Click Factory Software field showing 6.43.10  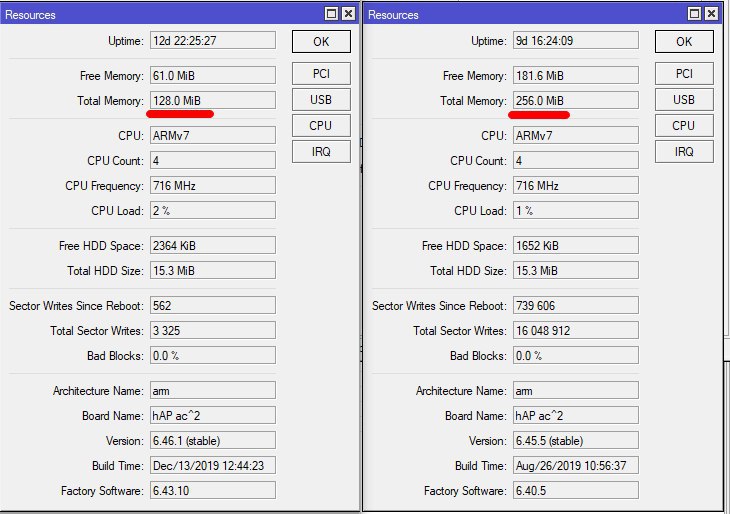click(x=213, y=491)
